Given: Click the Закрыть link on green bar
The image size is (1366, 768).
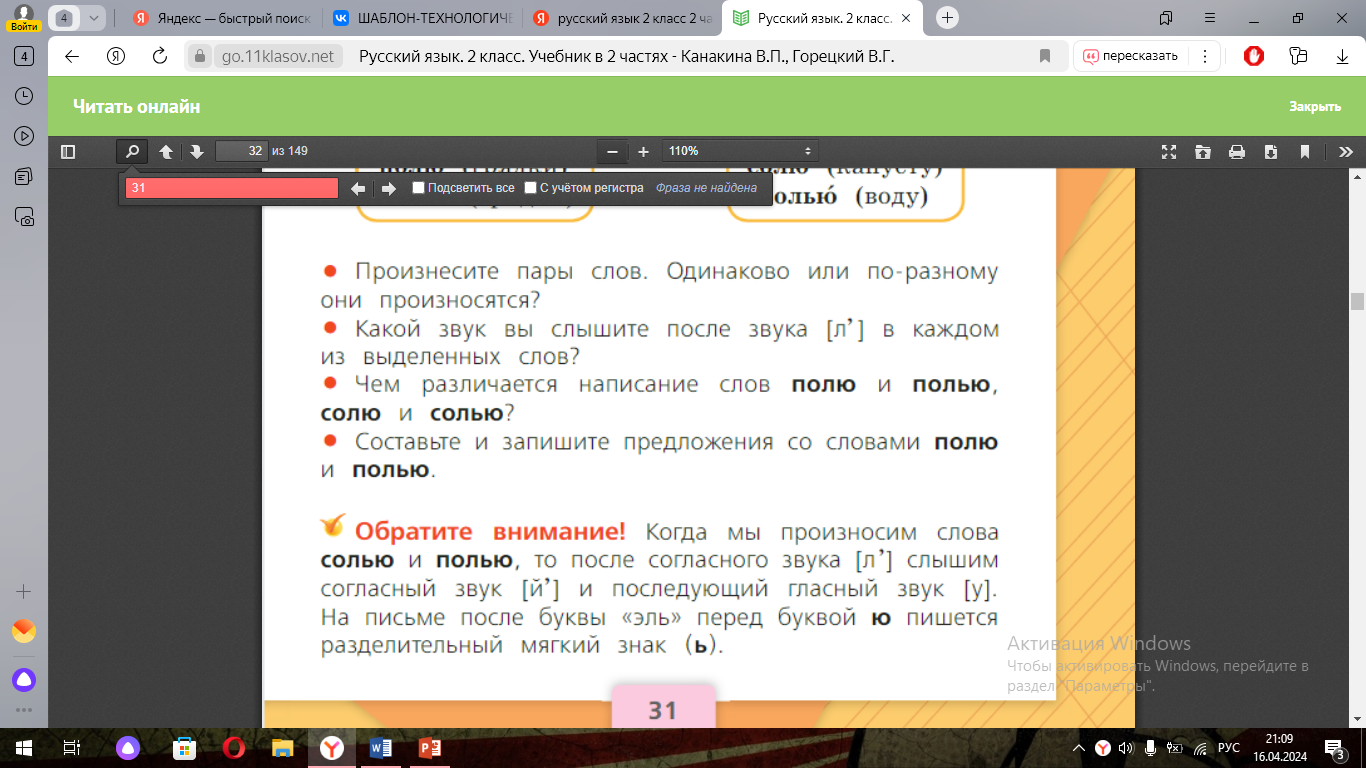Looking at the screenshot, I should pyautogui.click(x=1314, y=107).
